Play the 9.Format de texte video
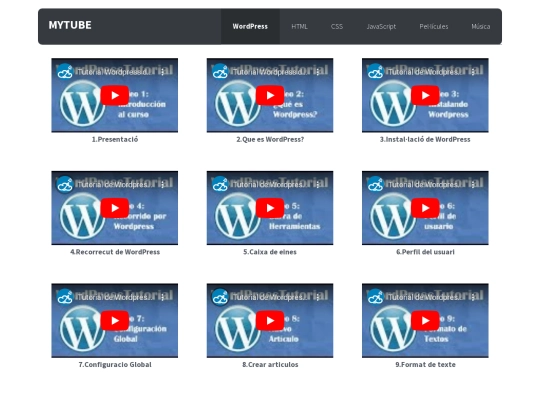 425,321
